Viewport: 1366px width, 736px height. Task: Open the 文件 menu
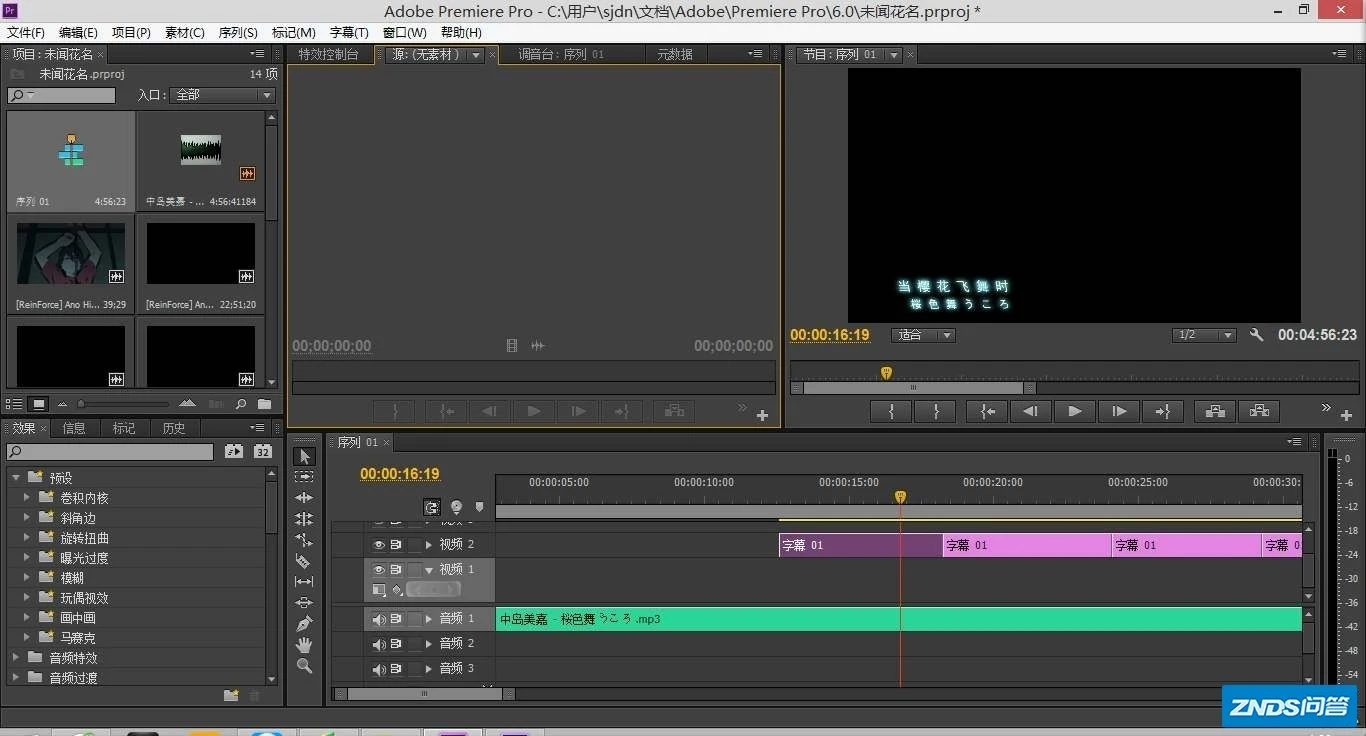click(25, 32)
